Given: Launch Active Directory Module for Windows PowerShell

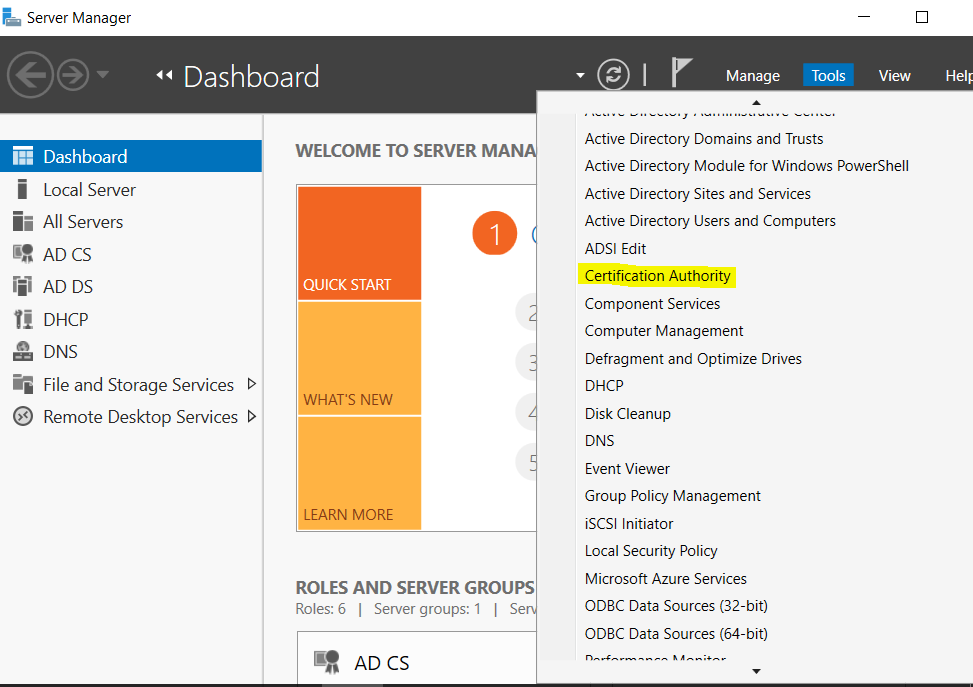Looking at the screenshot, I should point(747,166).
